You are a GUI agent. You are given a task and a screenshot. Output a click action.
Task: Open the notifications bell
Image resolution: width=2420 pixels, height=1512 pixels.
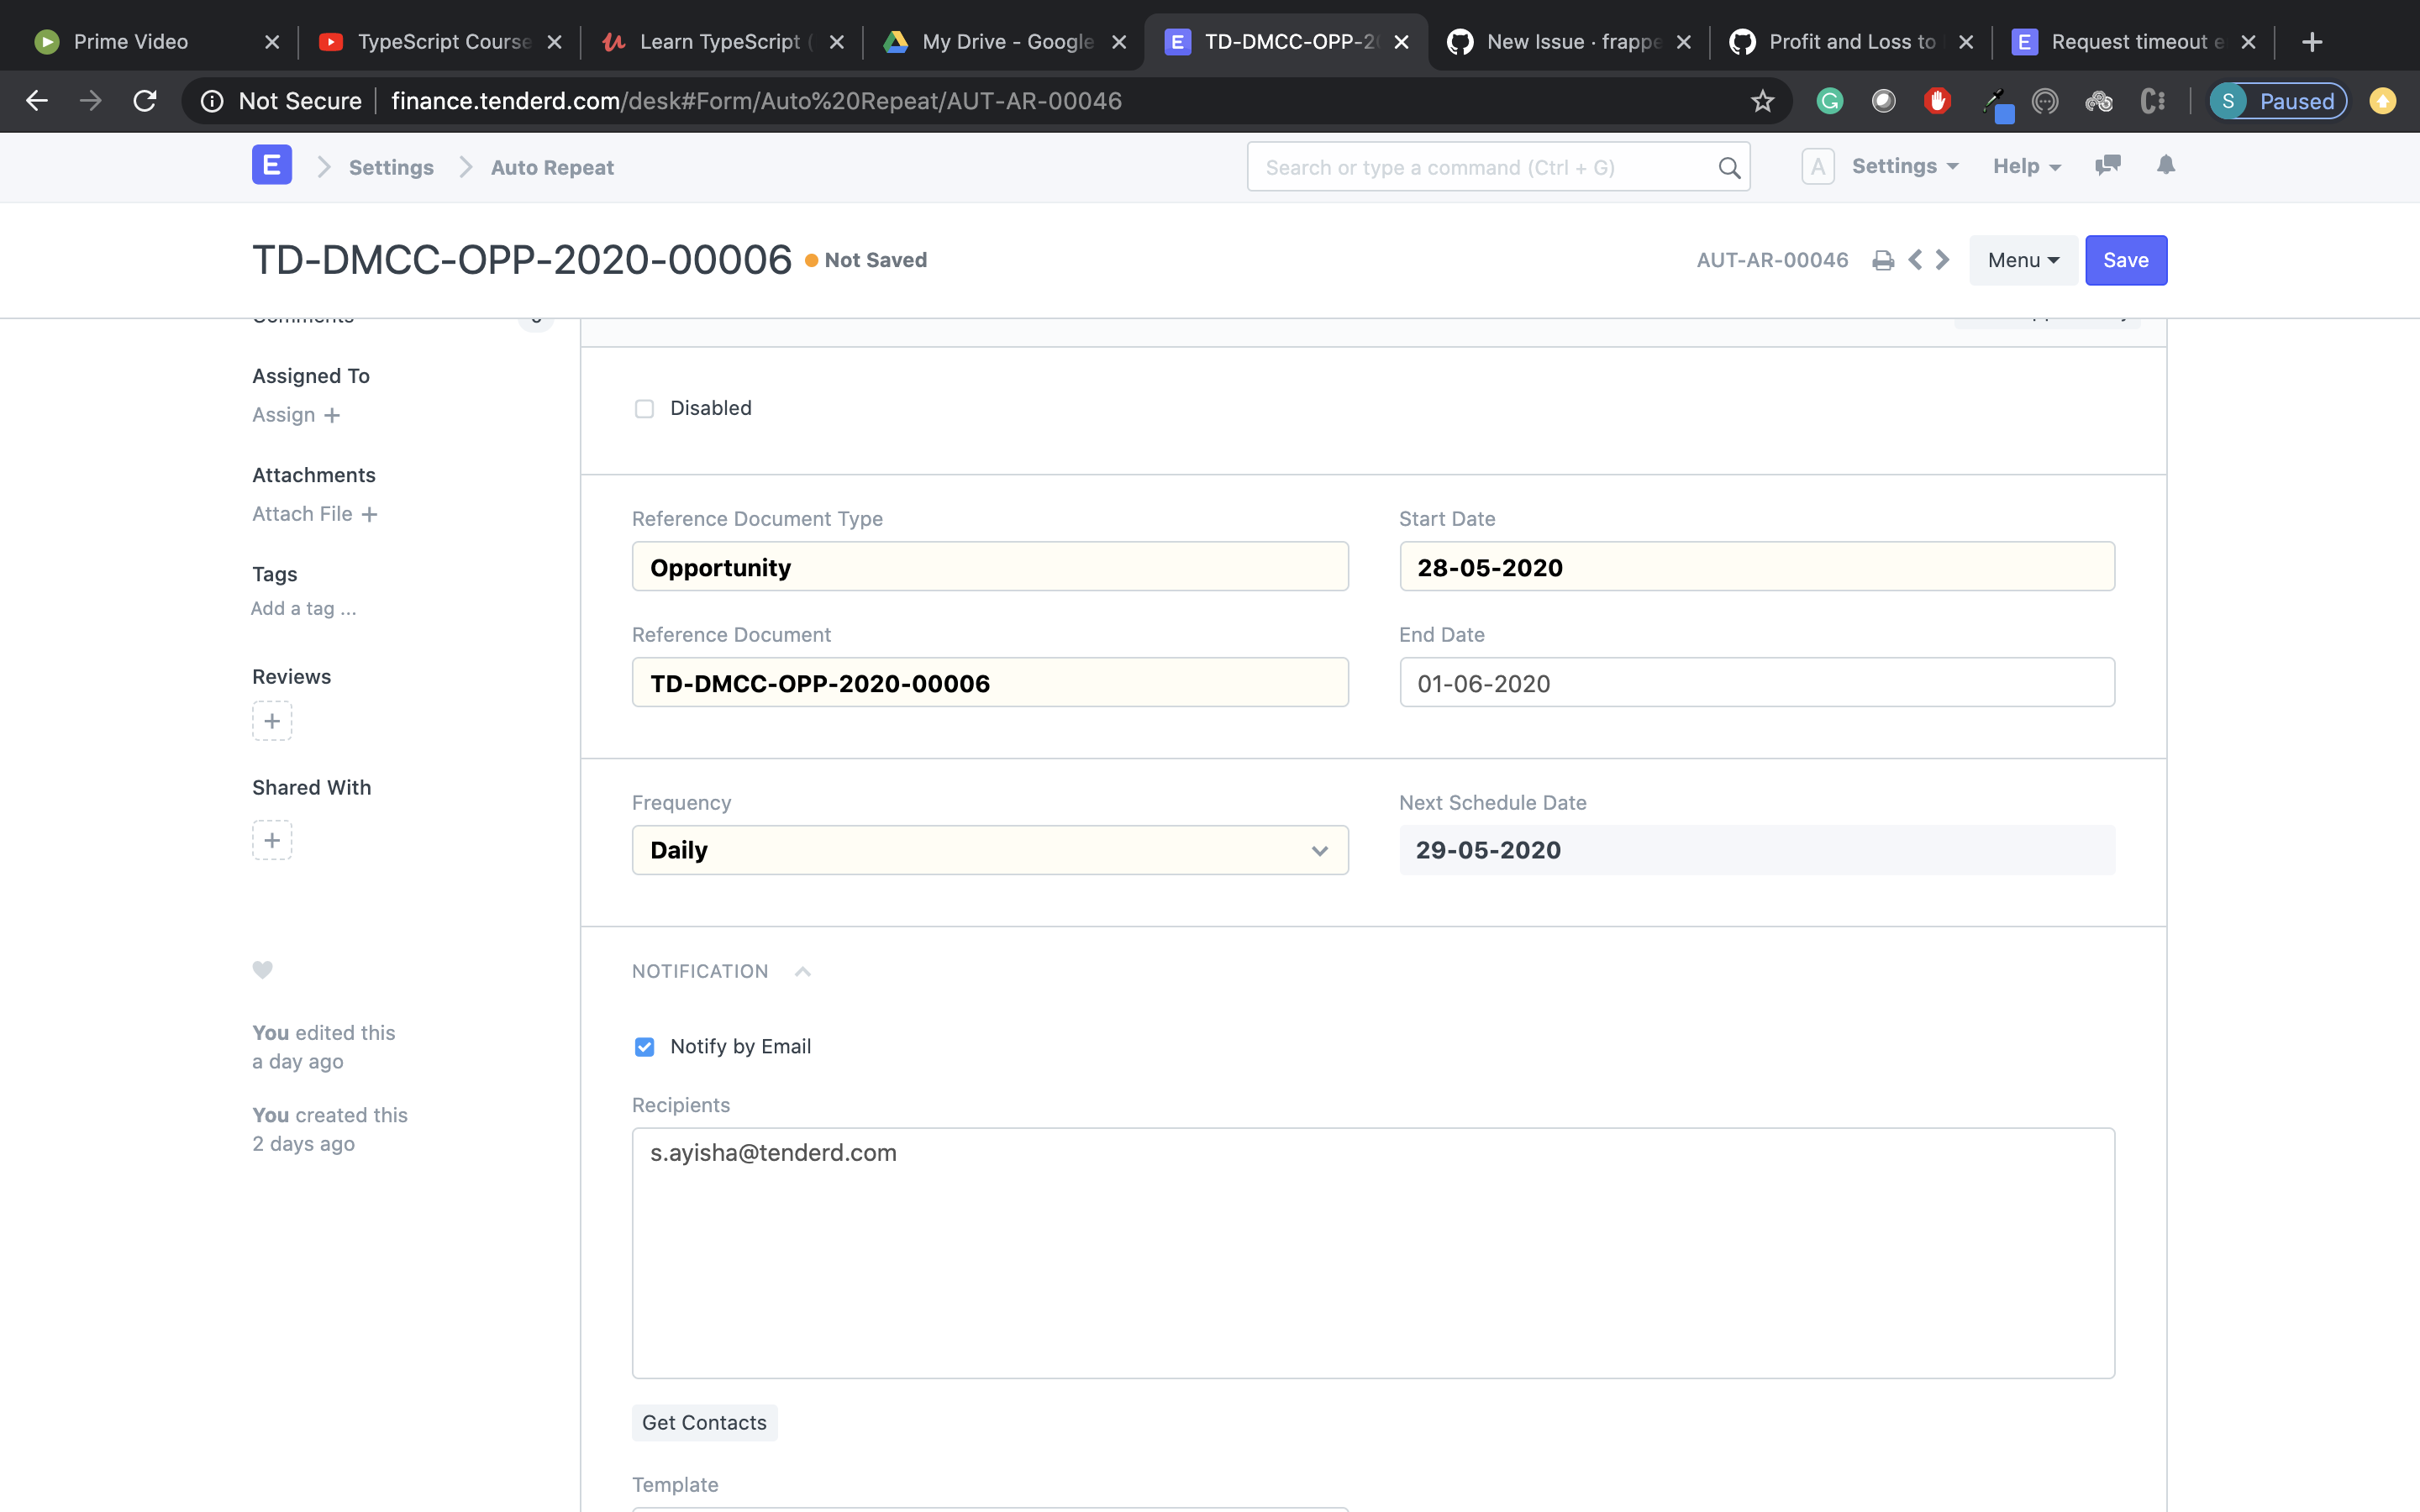pos(2166,166)
